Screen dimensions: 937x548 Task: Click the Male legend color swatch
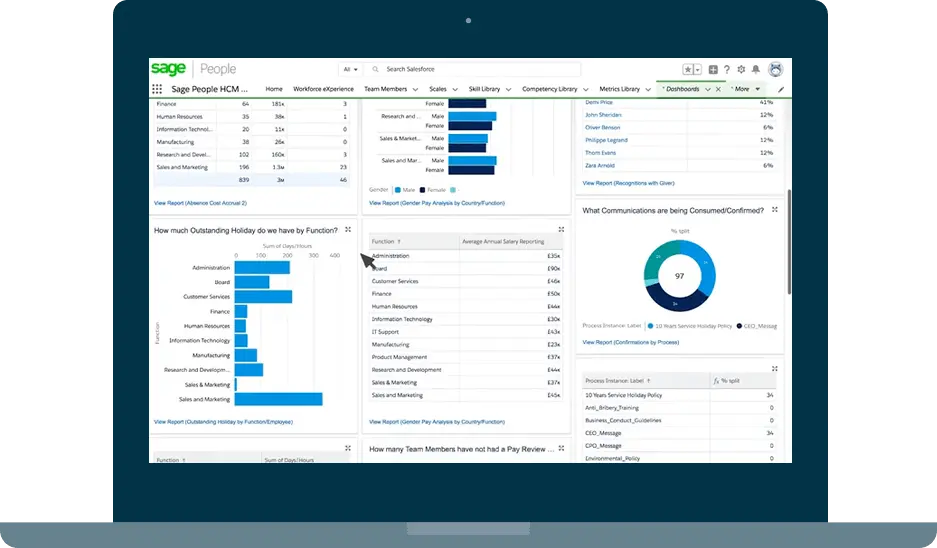coord(397,190)
